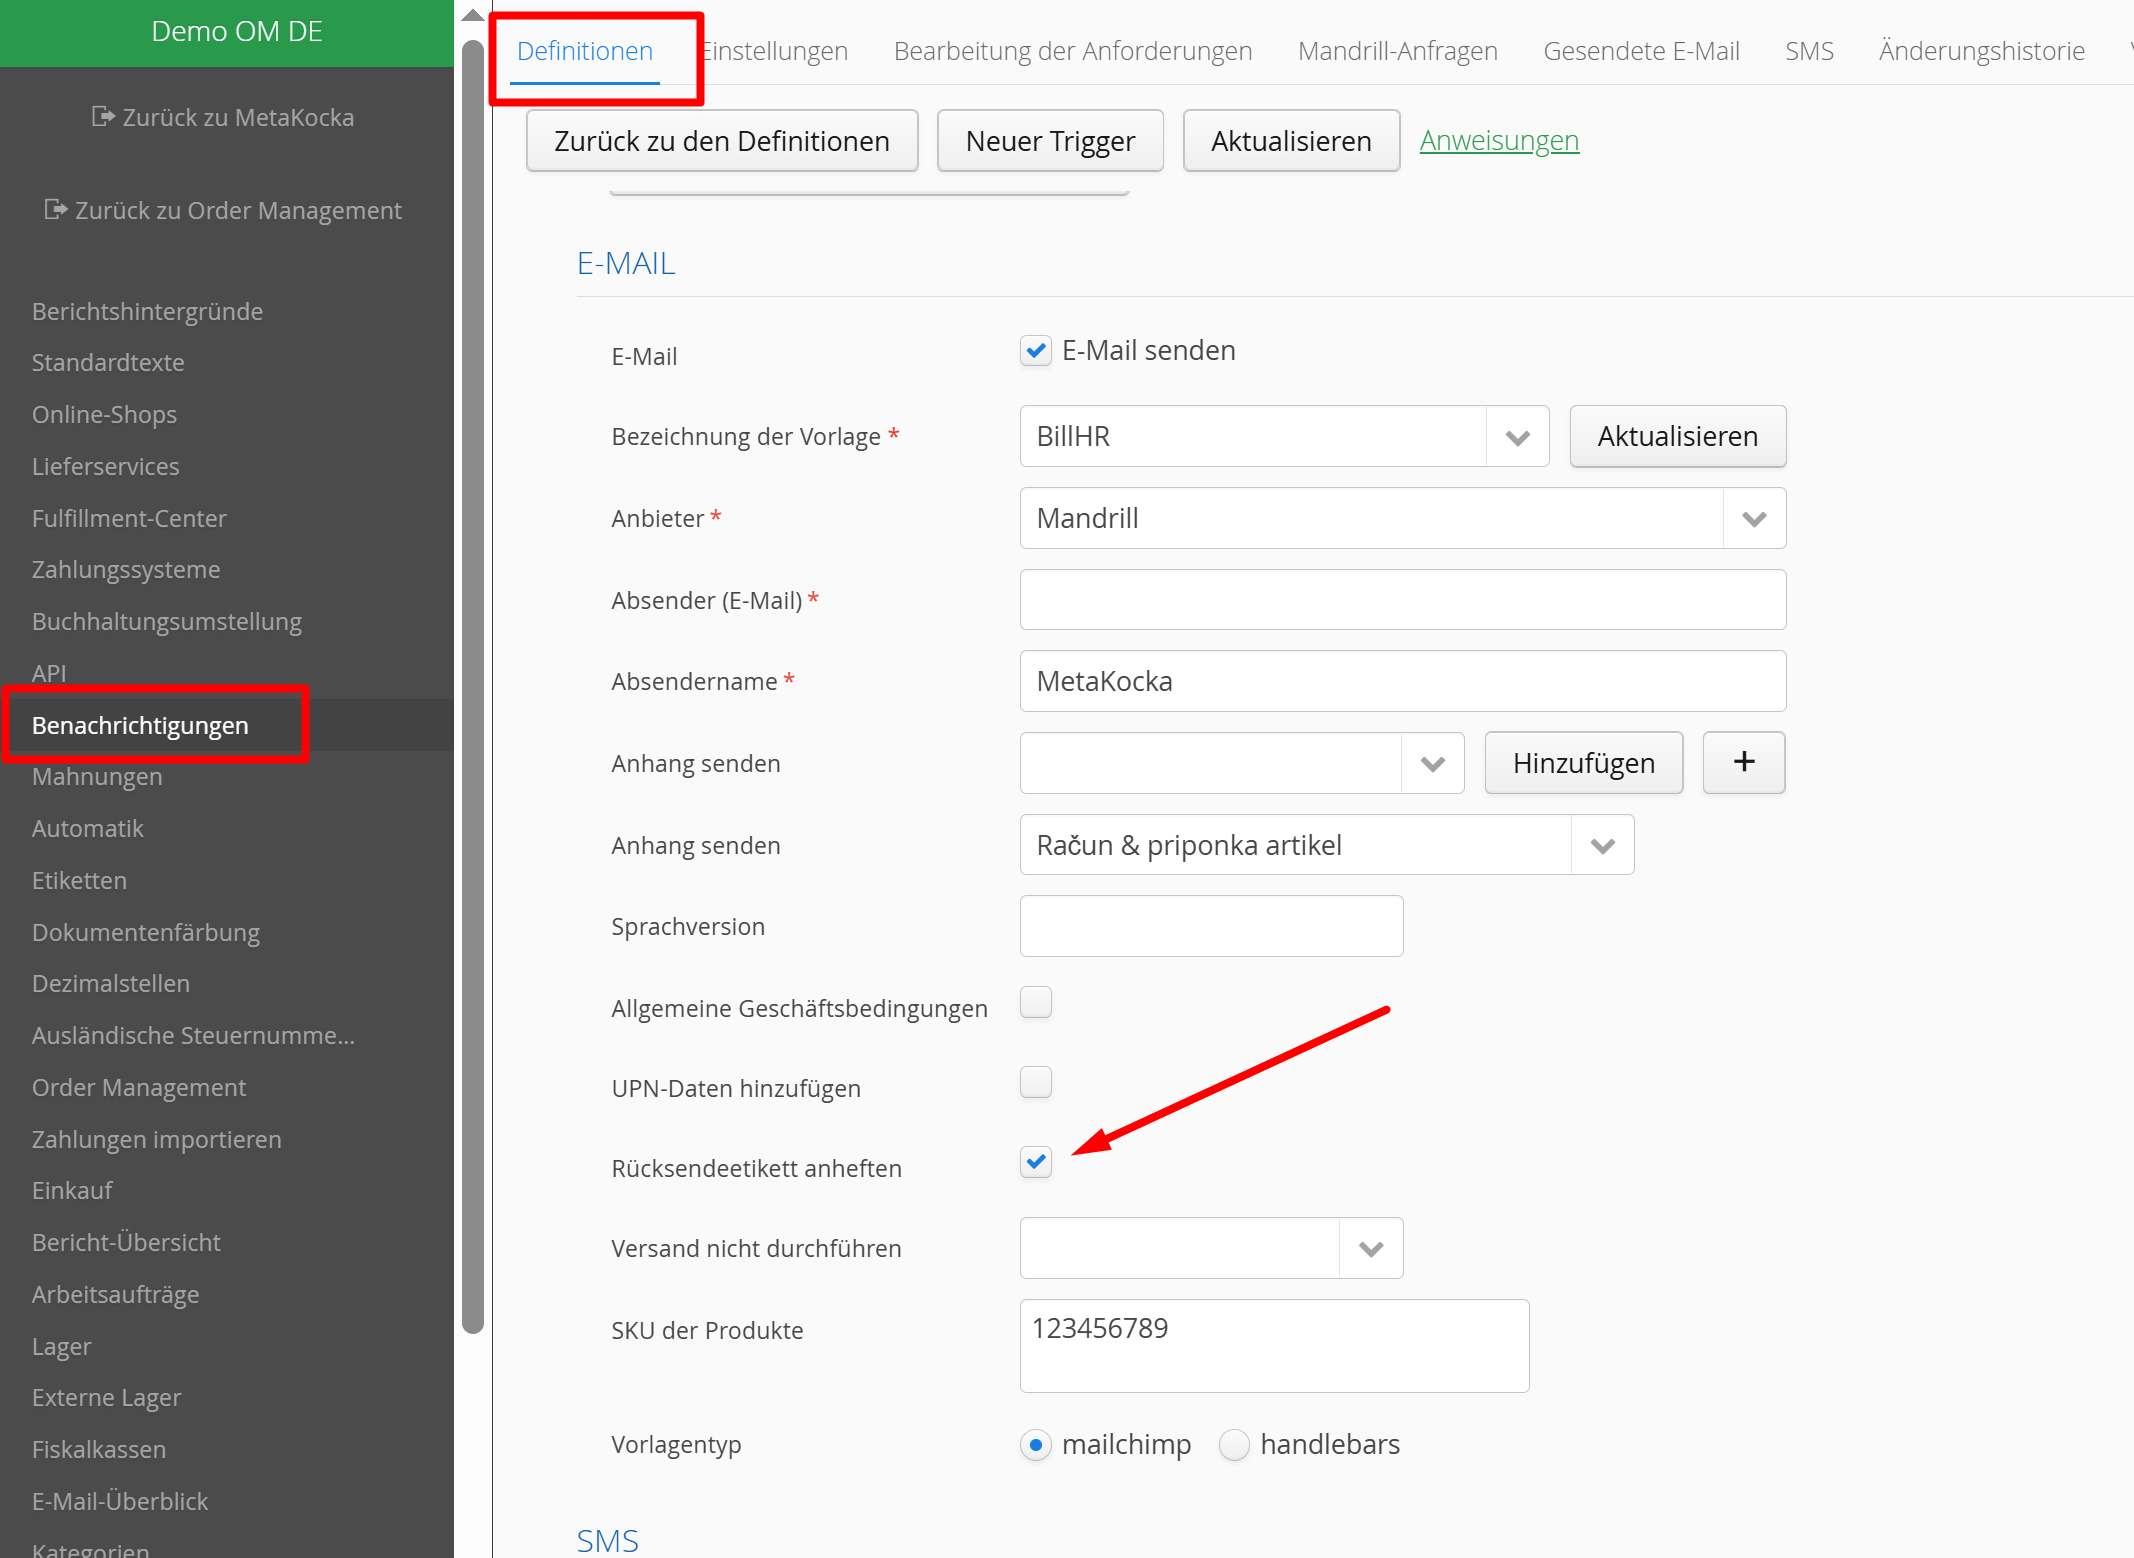Click exit icon beside Zurück zu Order Management

pos(55,210)
